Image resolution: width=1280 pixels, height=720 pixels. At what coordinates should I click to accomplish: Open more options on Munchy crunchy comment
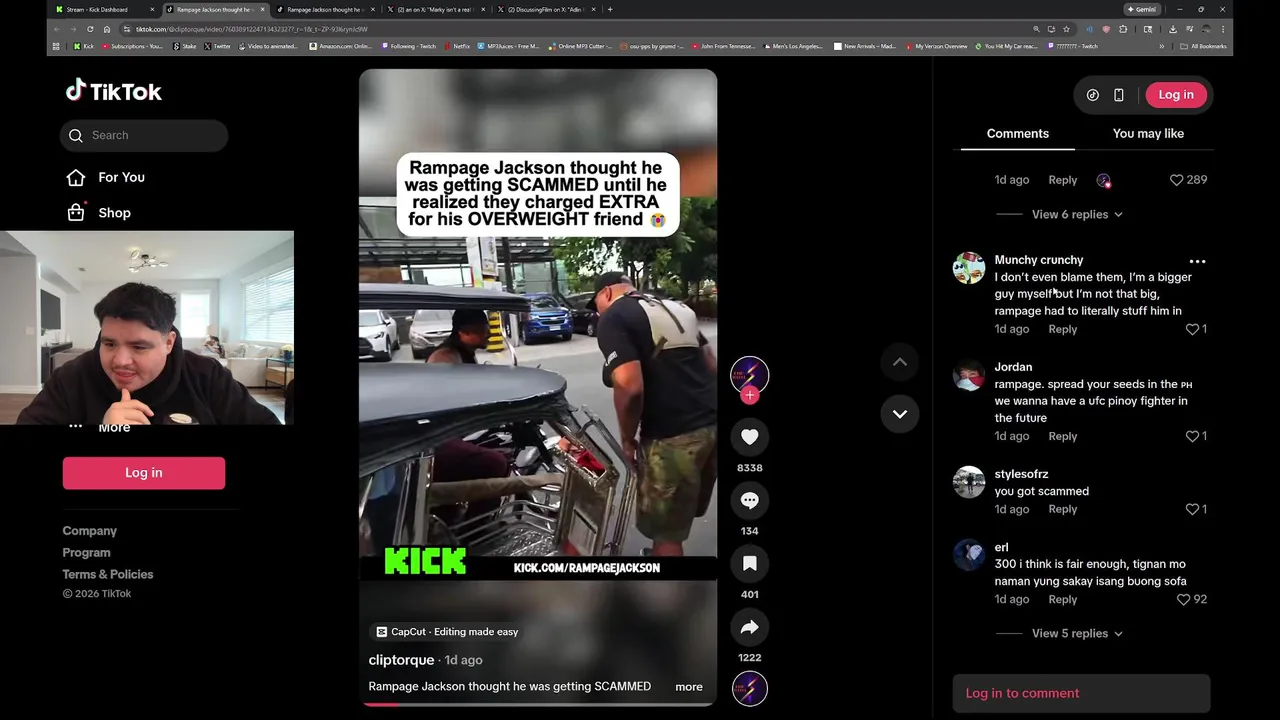click(1197, 261)
